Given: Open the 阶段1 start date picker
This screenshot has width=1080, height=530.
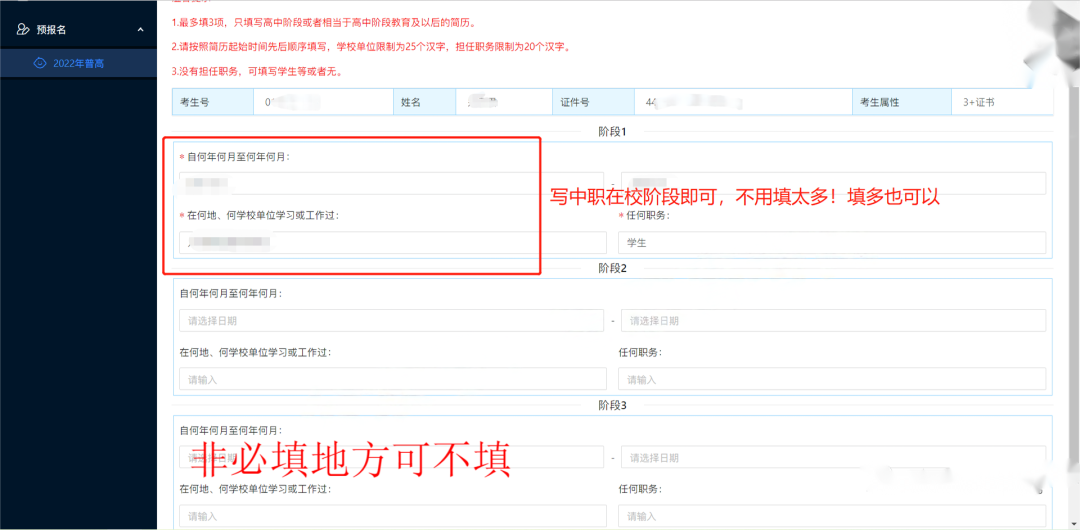Looking at the screenshot, I should pyautogui.click(x=391, y=183).
